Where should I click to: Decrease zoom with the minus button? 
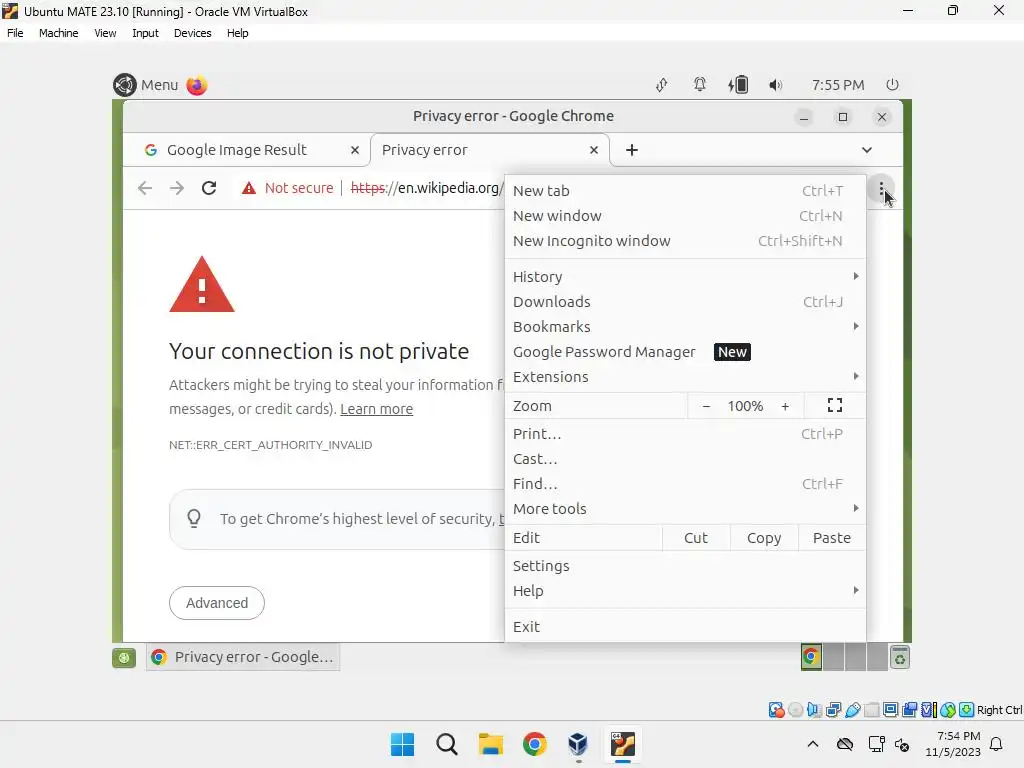tap(706, 406)
